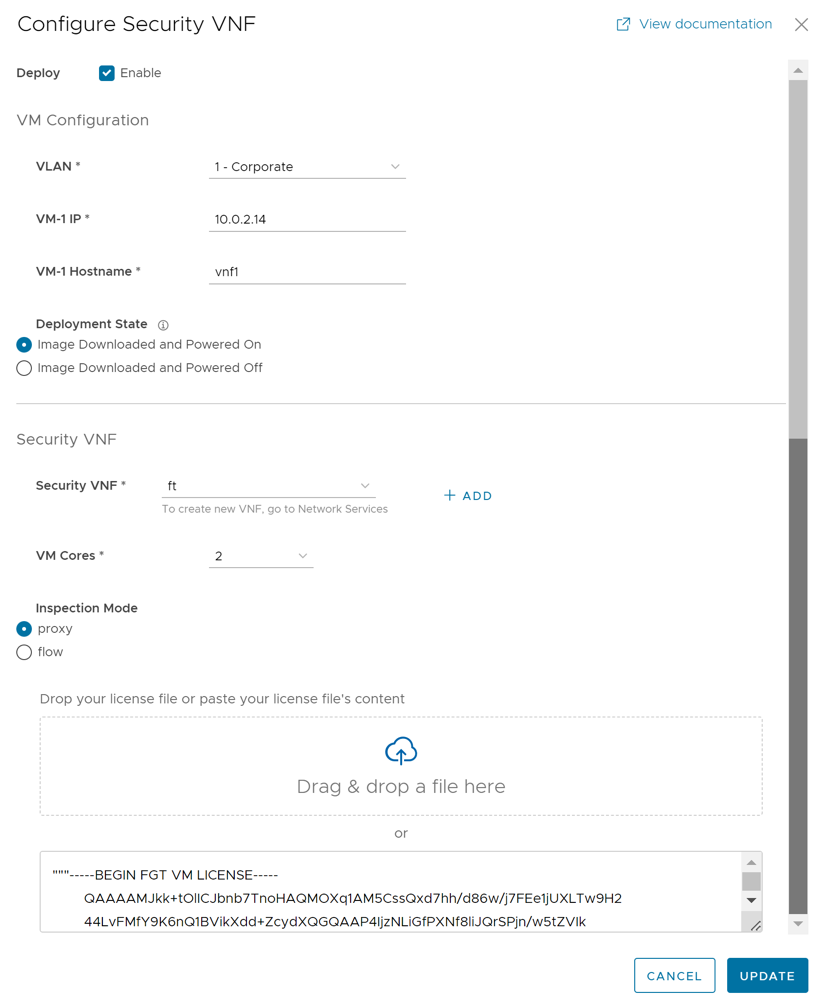815x999 pixels.
Task: Uncheck the Deploy Enable checkbox
Action: click(x=107, y=73)
